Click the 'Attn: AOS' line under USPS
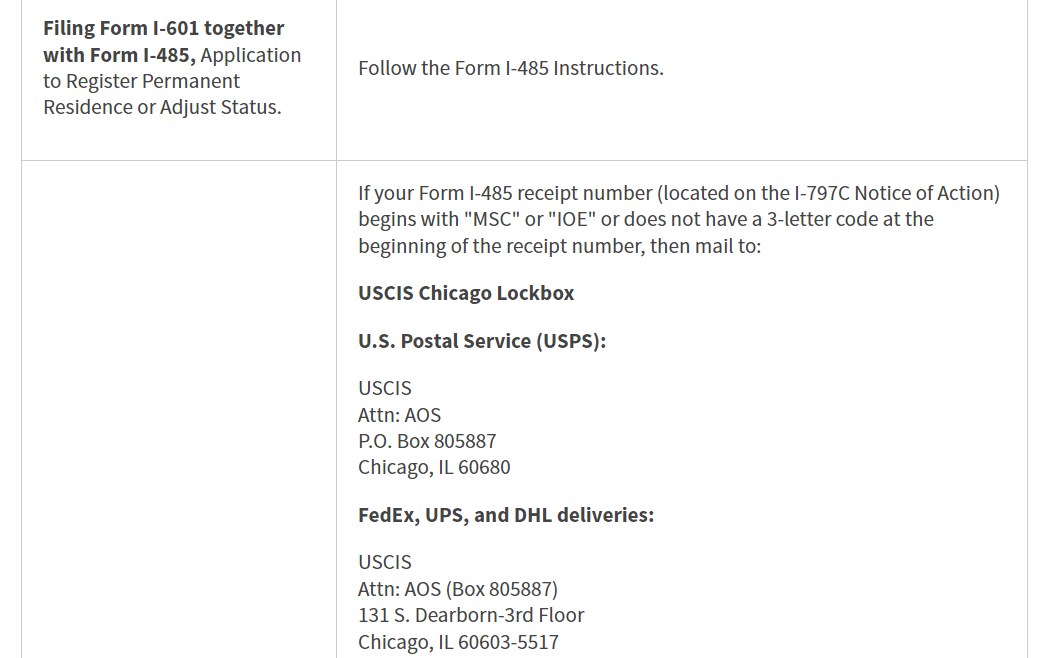 (399, 415)
